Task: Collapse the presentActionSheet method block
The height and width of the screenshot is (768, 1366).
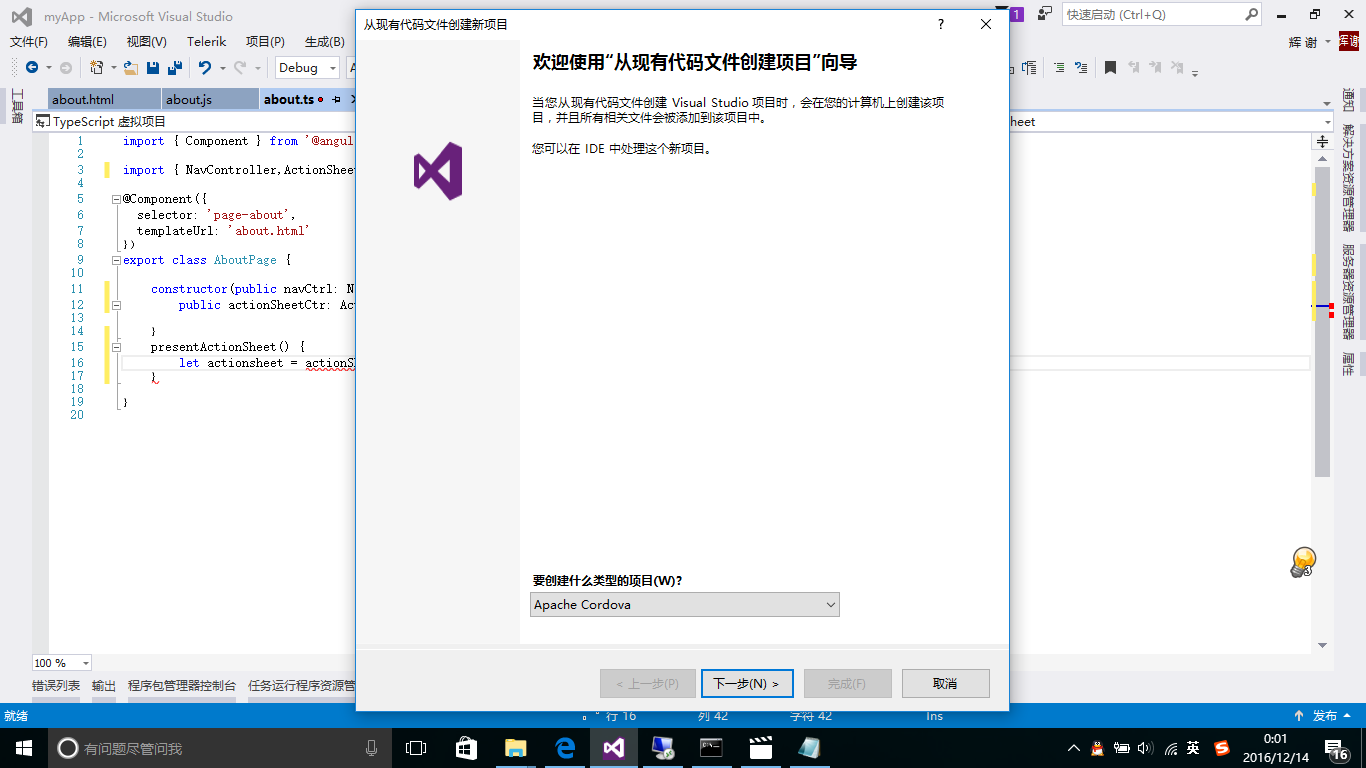Action: point(117,347)
